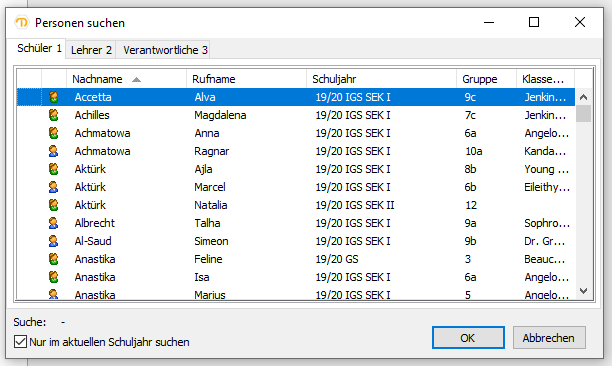Click the scroll up arrow of the list
Image resolution: width=612 pixels, height=366 pixels.
pyautogui.click(x=584, y=97)
